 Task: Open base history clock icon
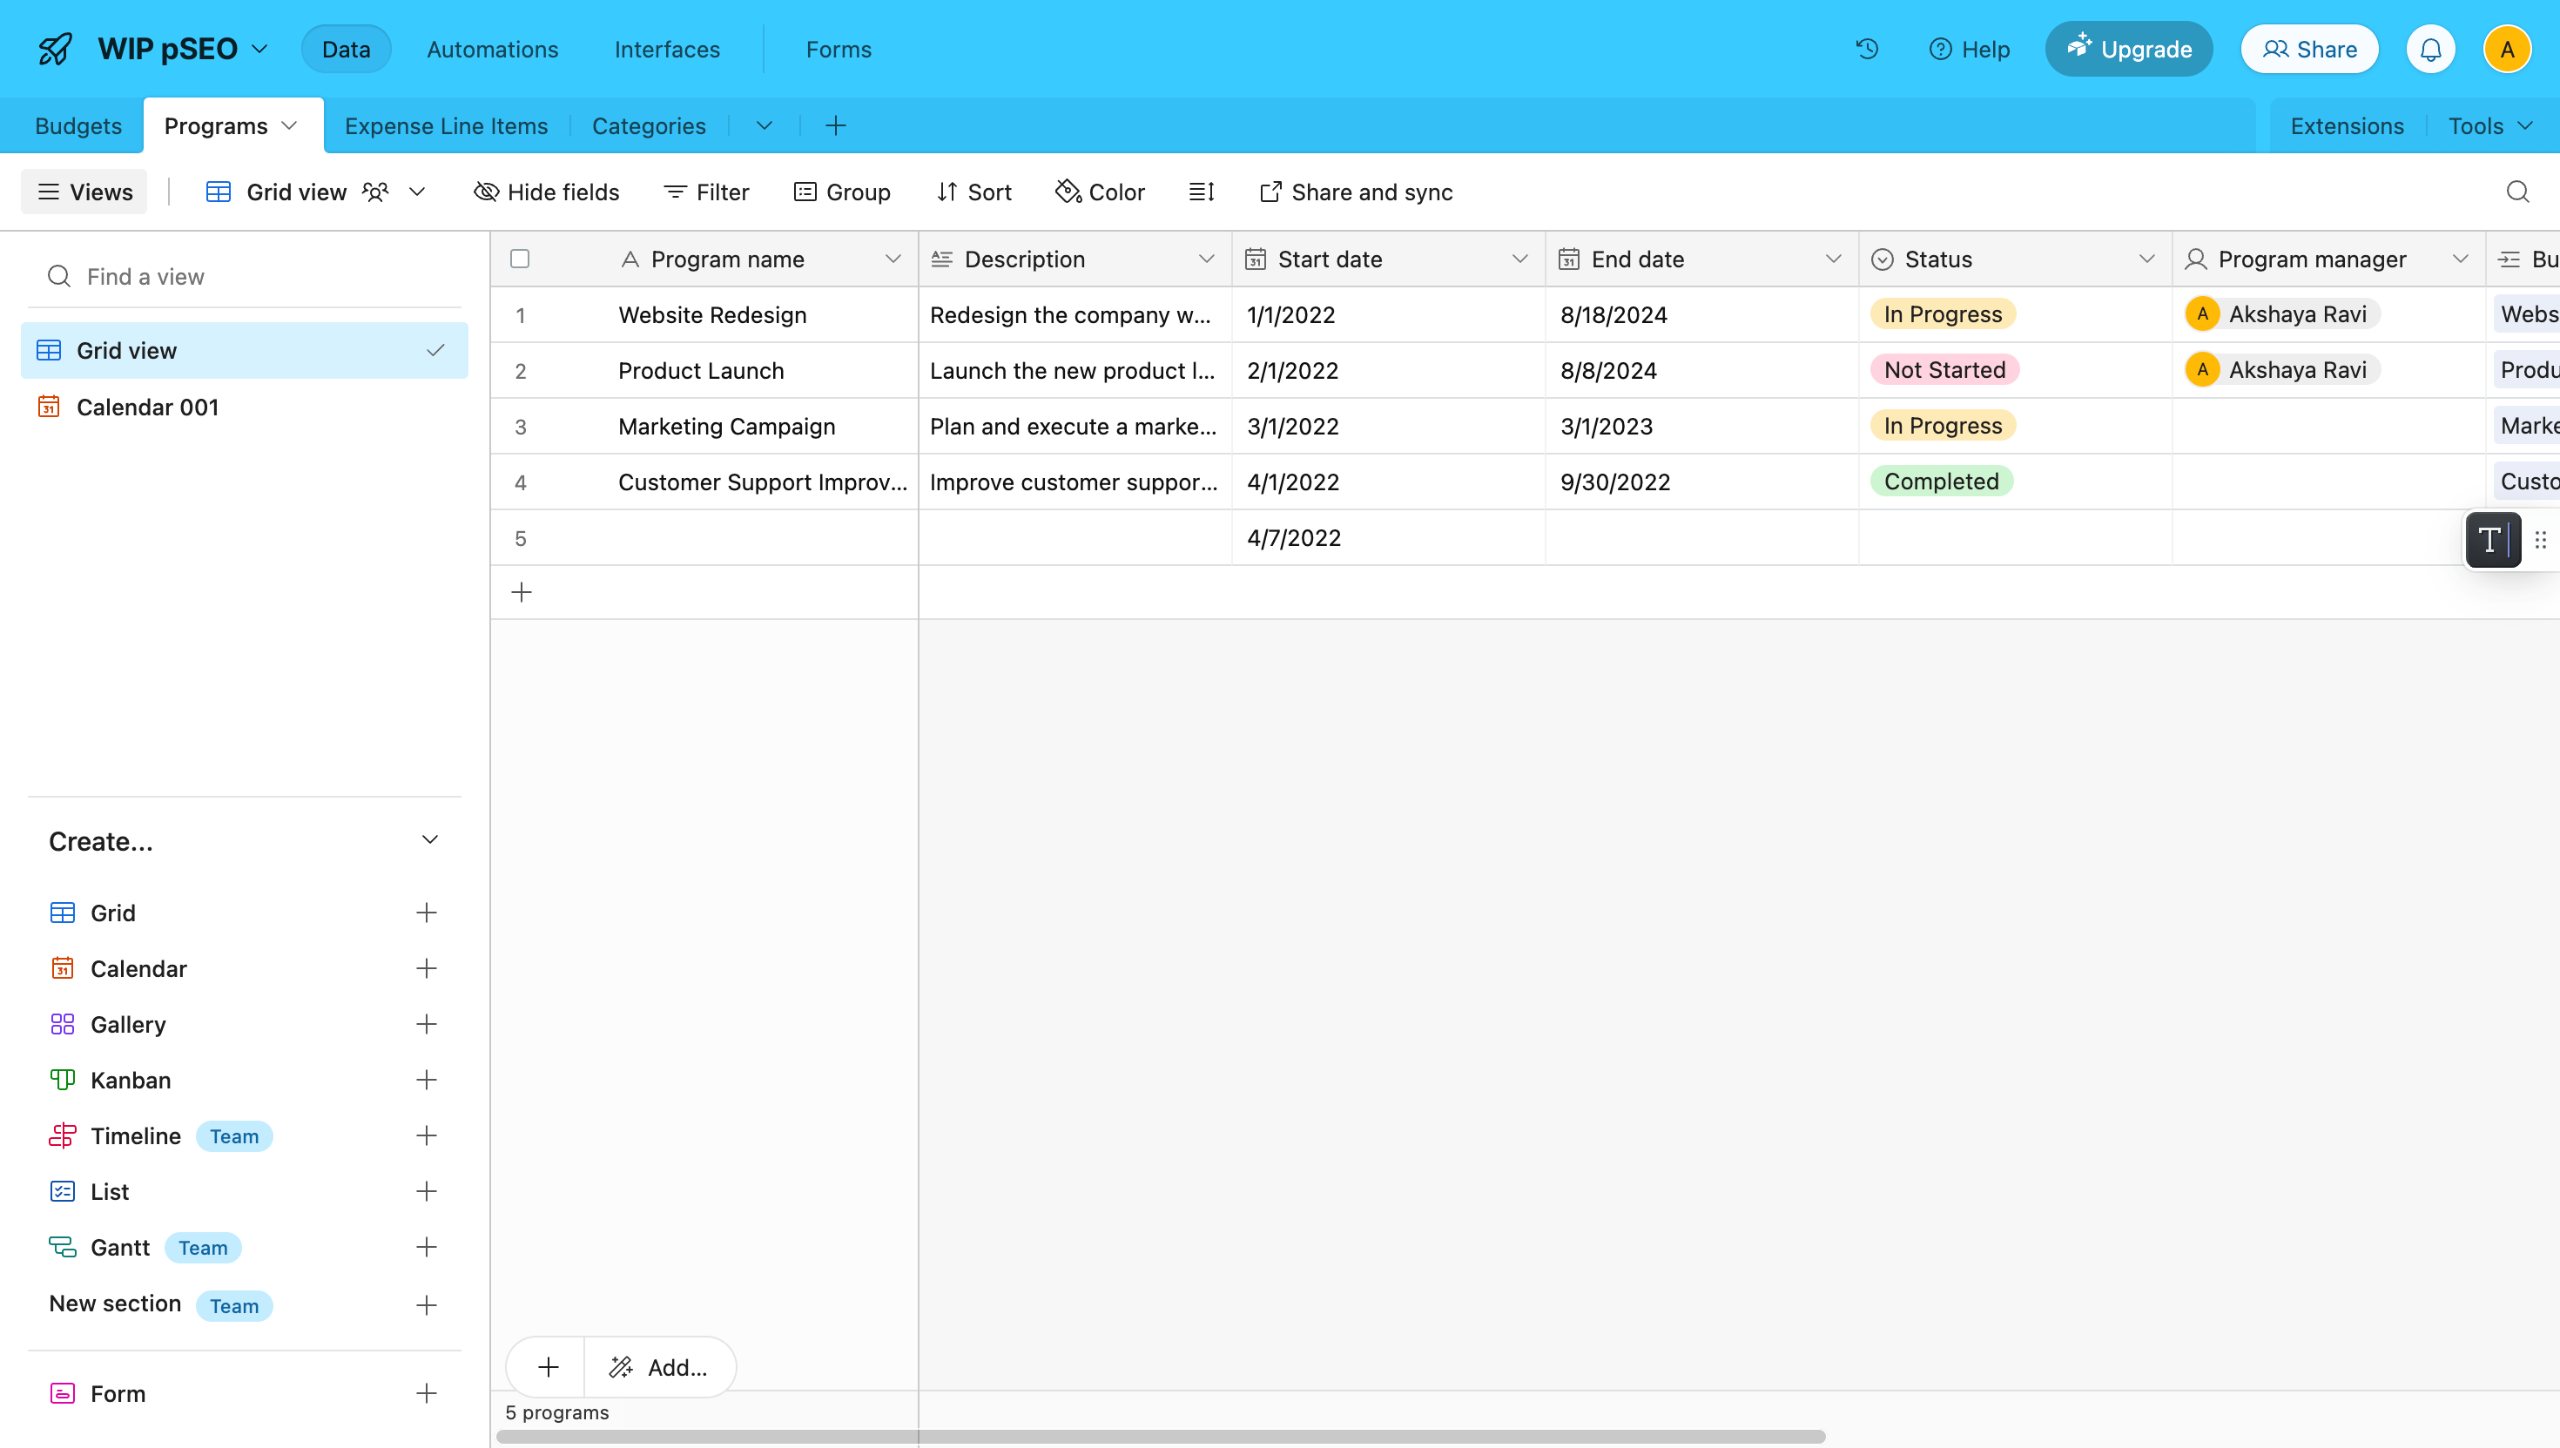point(1866,49)
